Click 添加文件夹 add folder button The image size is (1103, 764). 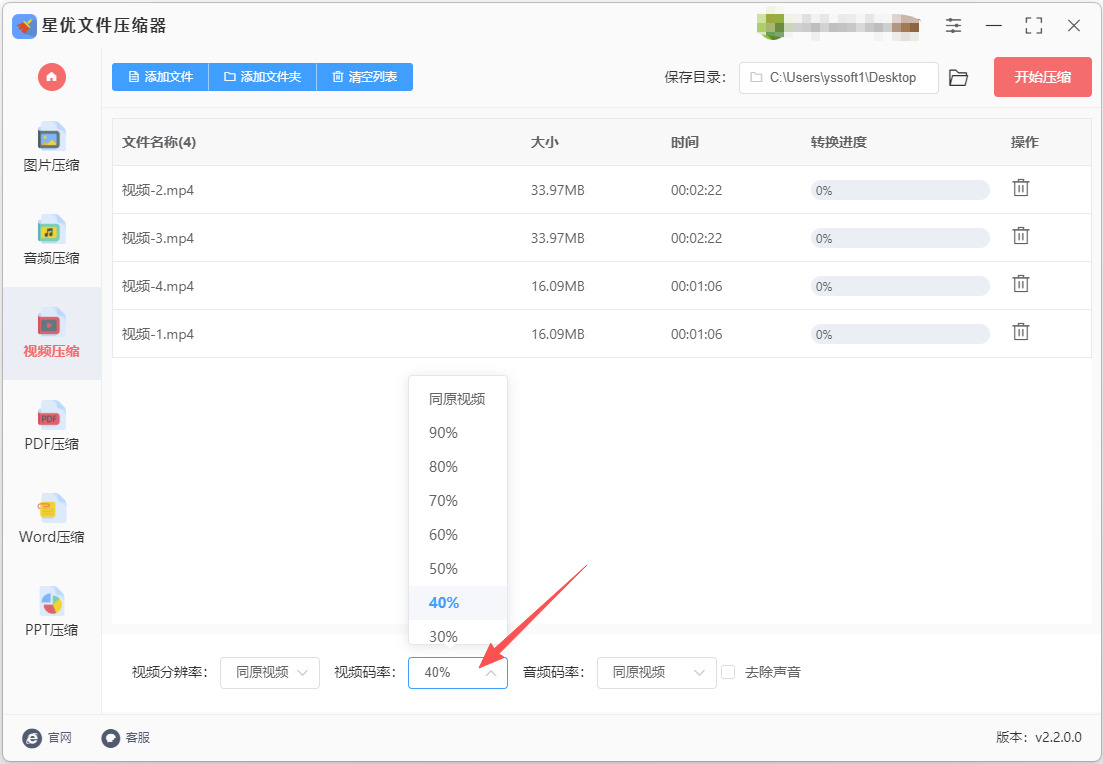[x=262, y=77]
